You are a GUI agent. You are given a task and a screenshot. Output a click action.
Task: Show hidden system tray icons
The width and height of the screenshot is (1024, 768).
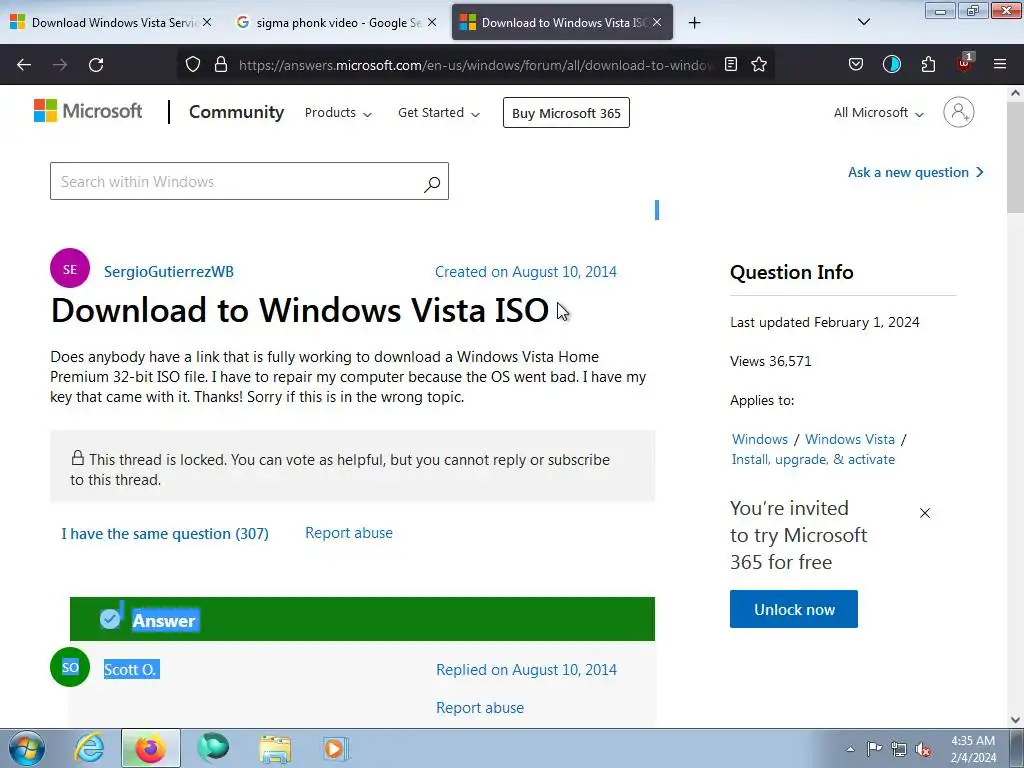850,749
